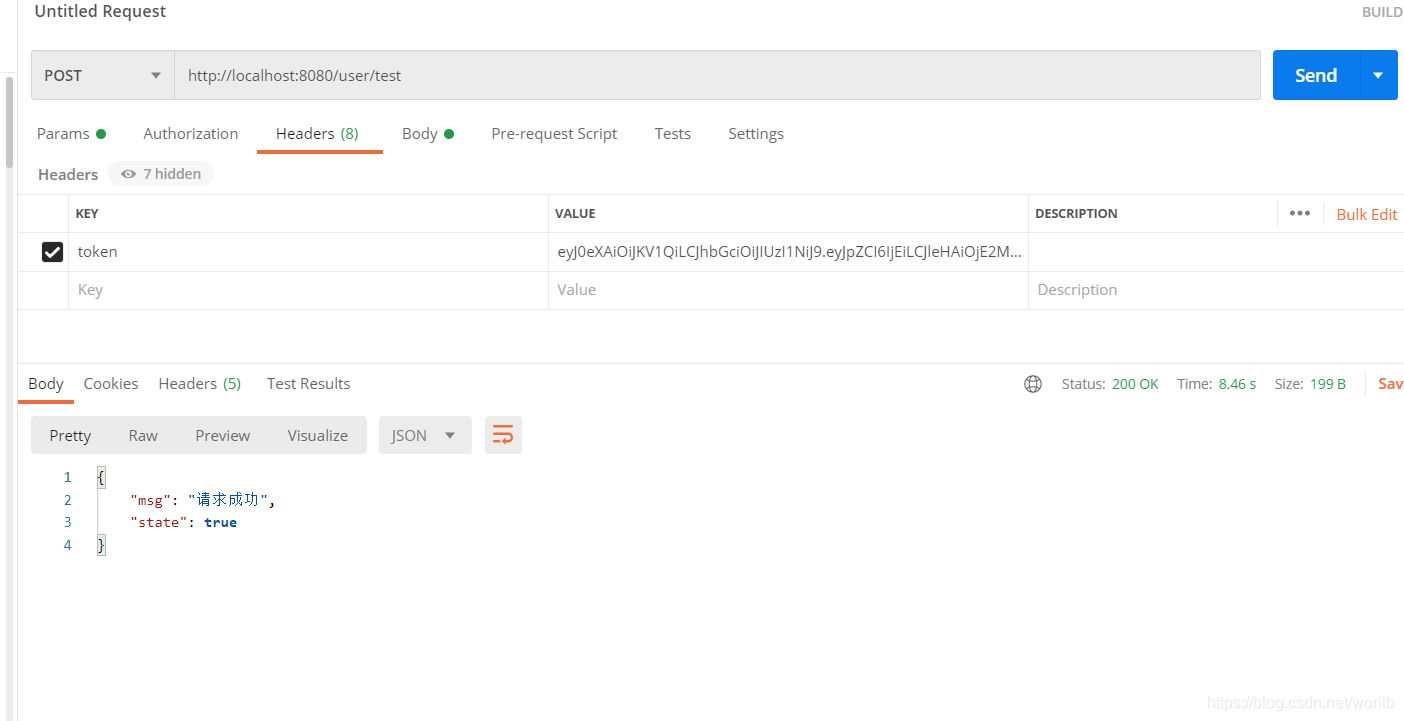Open the HTTP method POST dropdown
Image resolution: width=1404 pixels, height=721 pixels.
pyautogui.click(x=103, y=75)
